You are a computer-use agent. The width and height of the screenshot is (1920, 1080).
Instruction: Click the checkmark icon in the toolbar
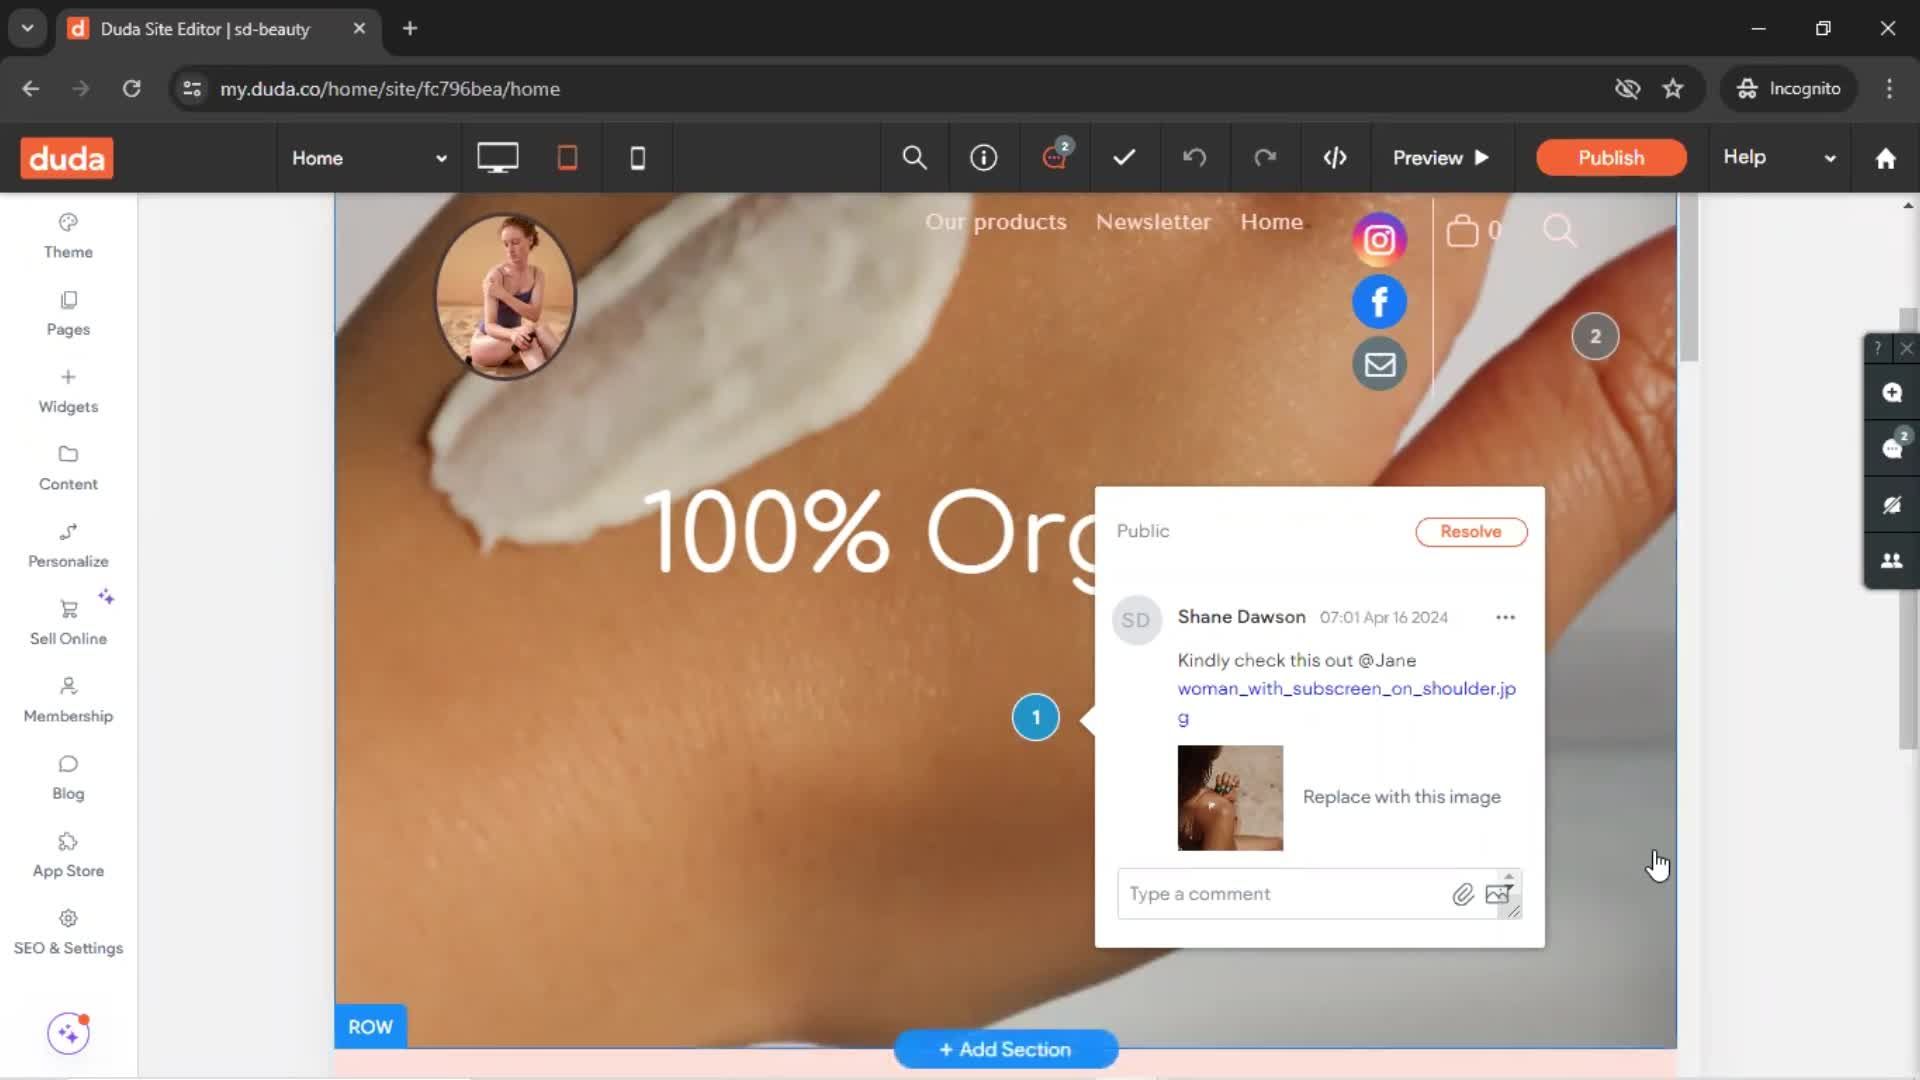click(1124, 157)
